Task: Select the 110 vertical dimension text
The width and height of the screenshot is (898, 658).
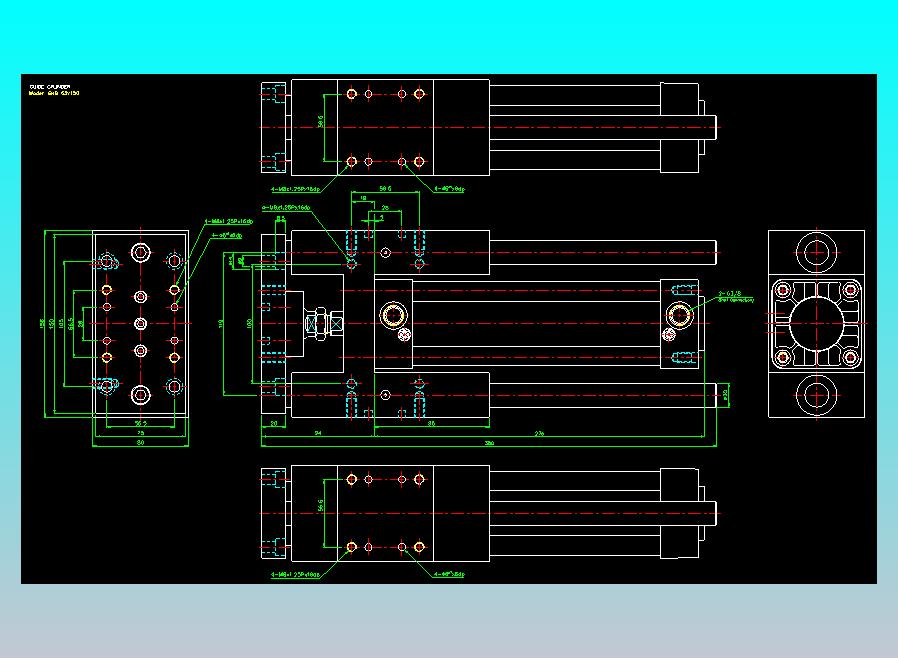Action: pos(220,324)
